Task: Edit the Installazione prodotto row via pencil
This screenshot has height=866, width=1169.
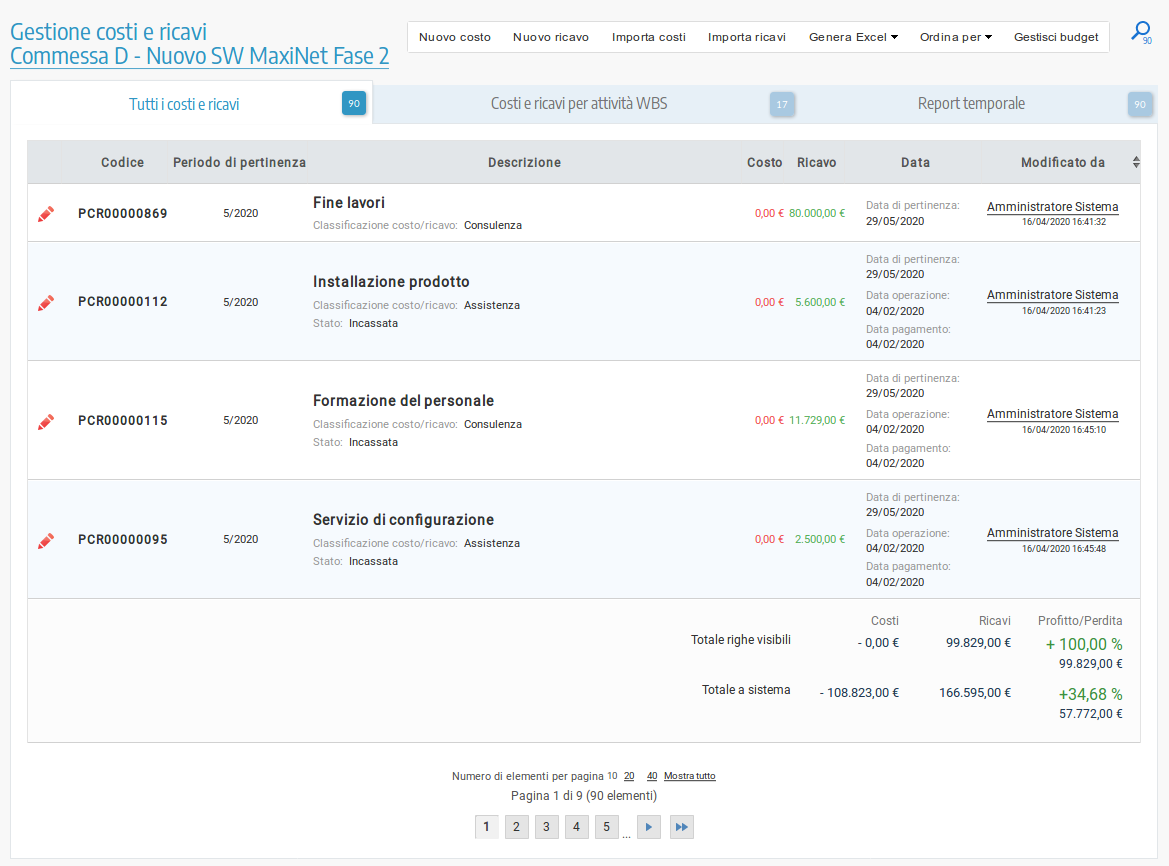Action: pos(46,302)
